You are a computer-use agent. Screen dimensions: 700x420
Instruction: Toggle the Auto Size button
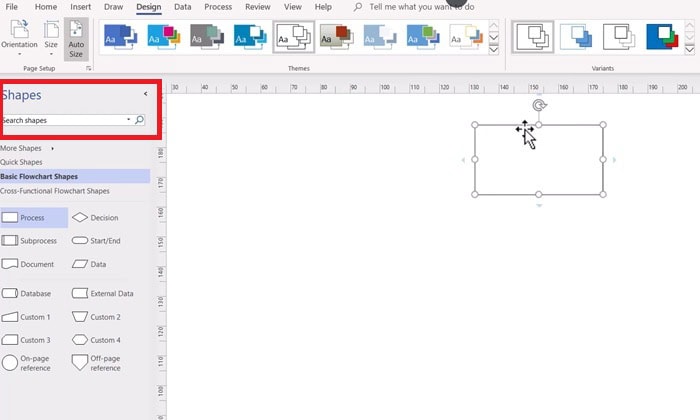pos(76,39)
